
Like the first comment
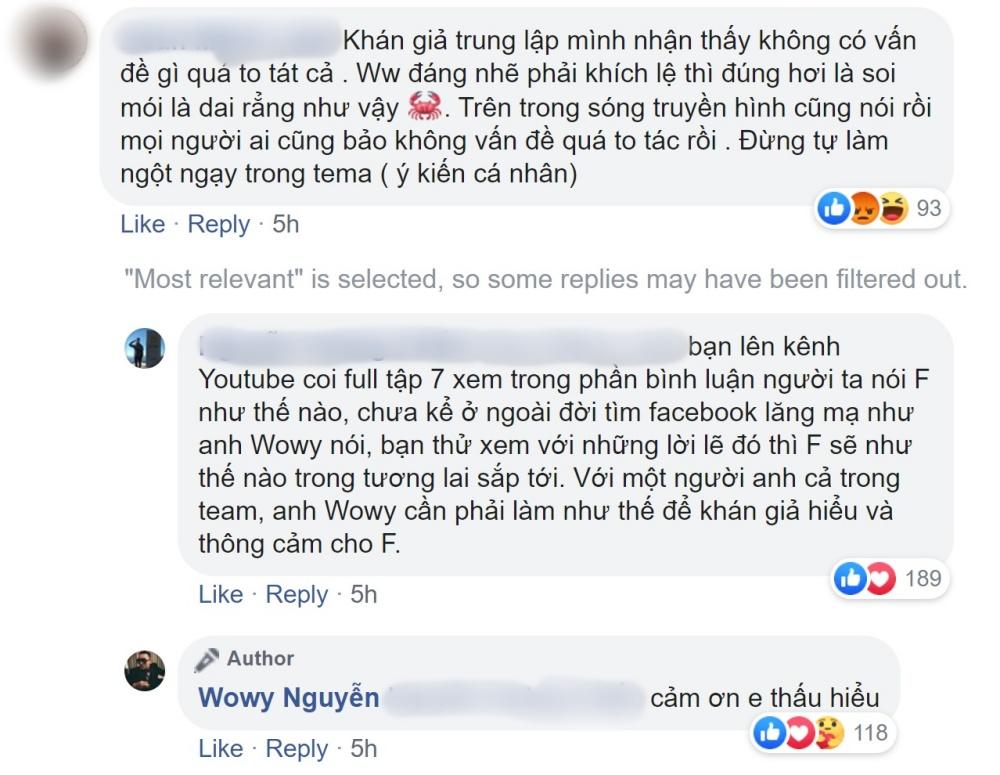(143, 224)
